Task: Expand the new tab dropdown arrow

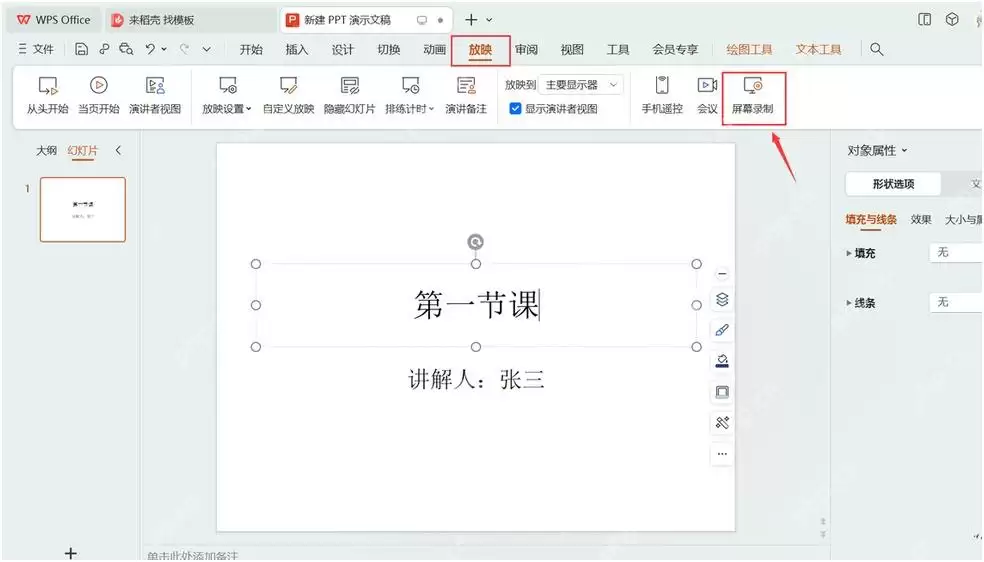Action: point(489,20)
